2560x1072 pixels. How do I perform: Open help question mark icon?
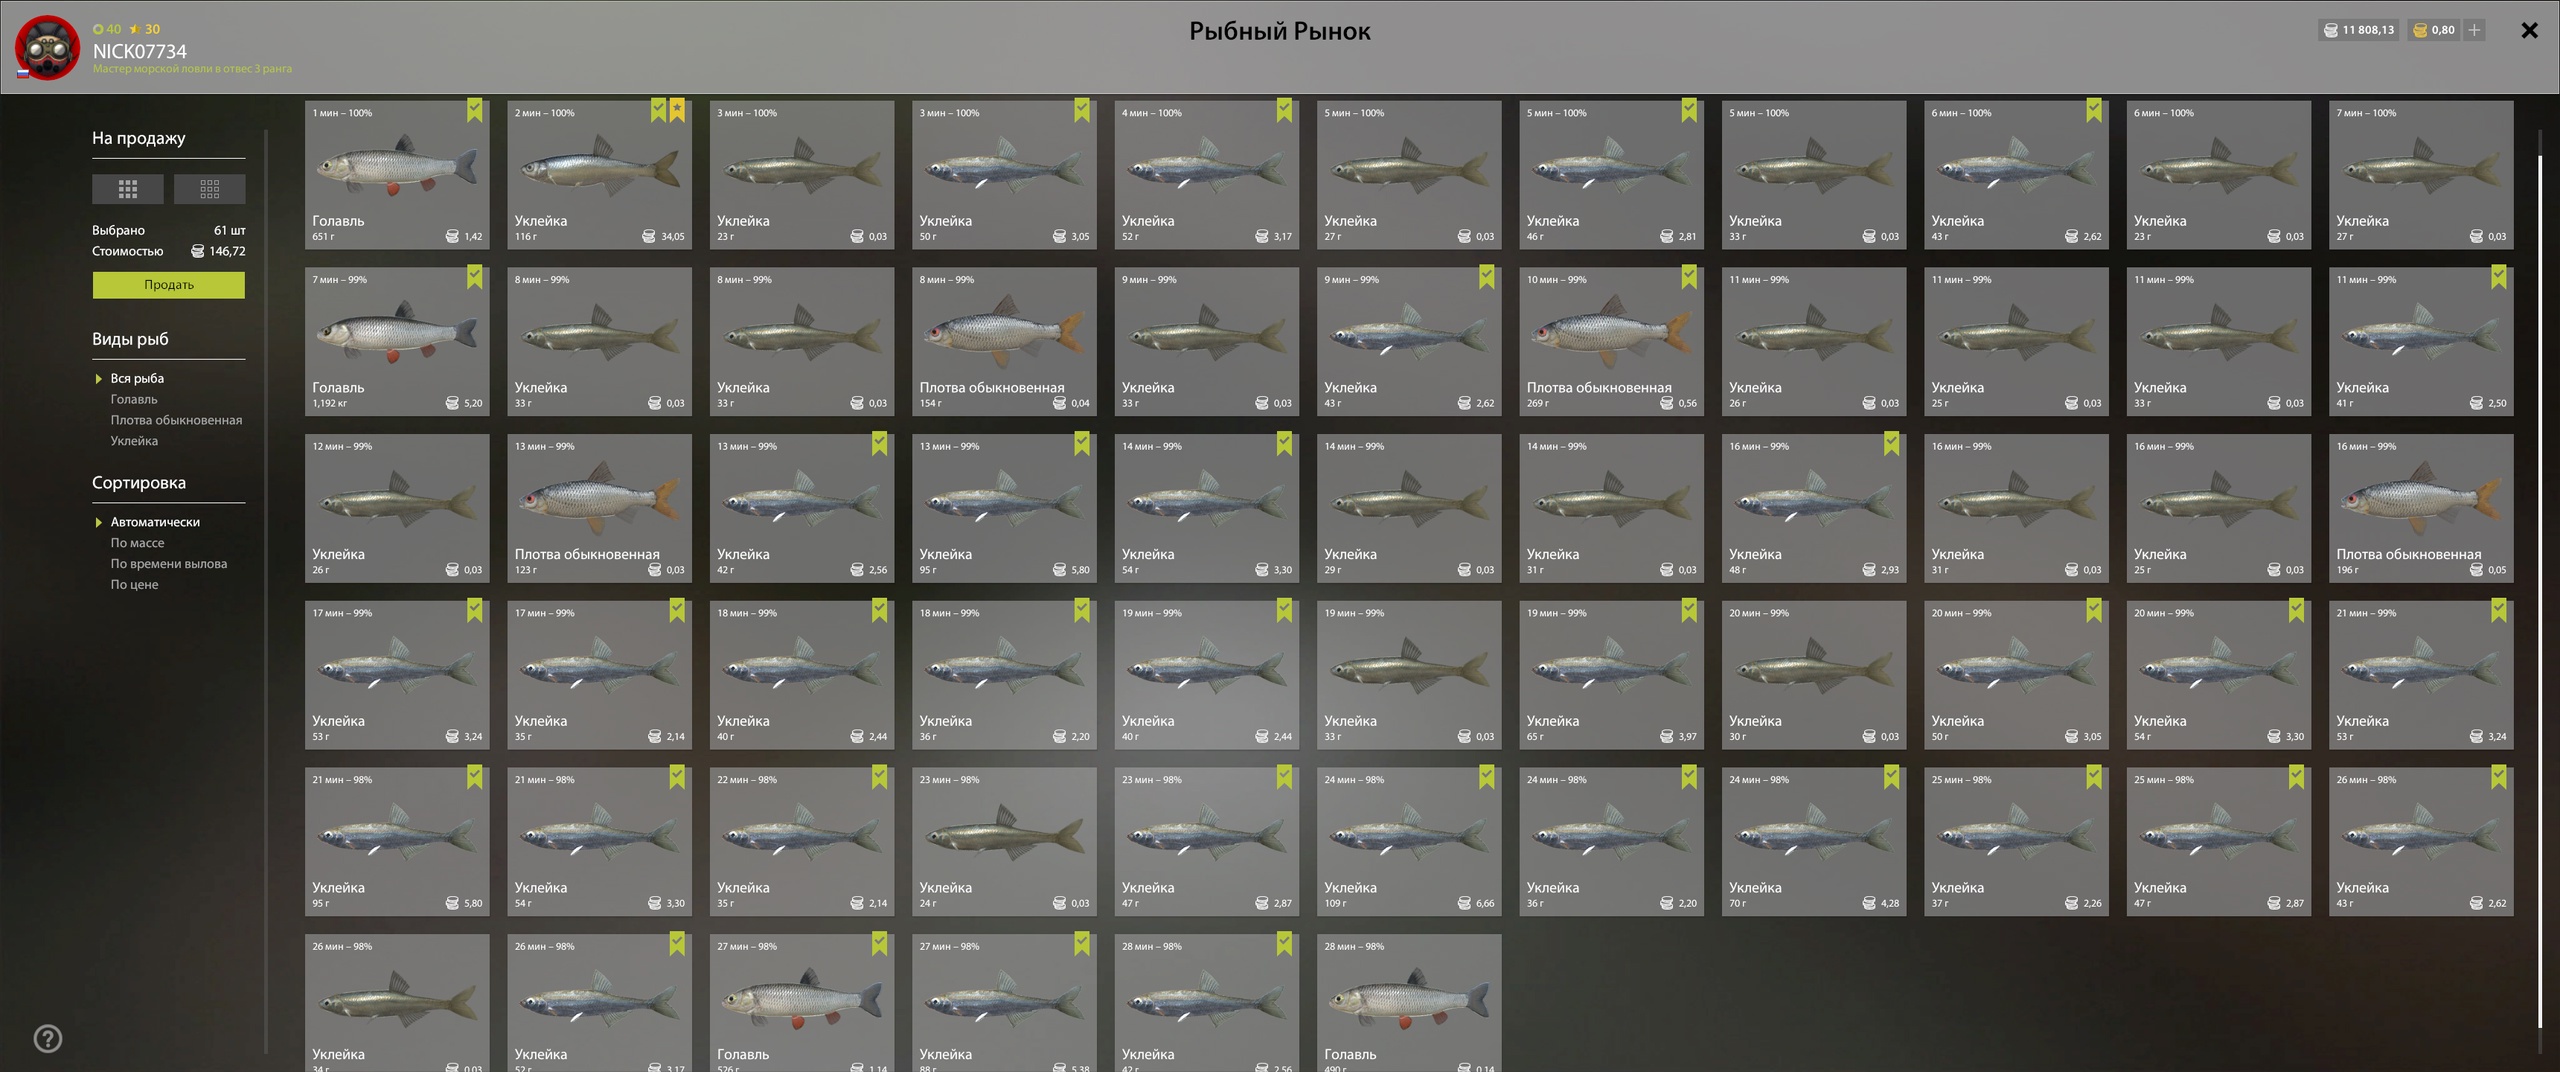[x=48, y=1039]
